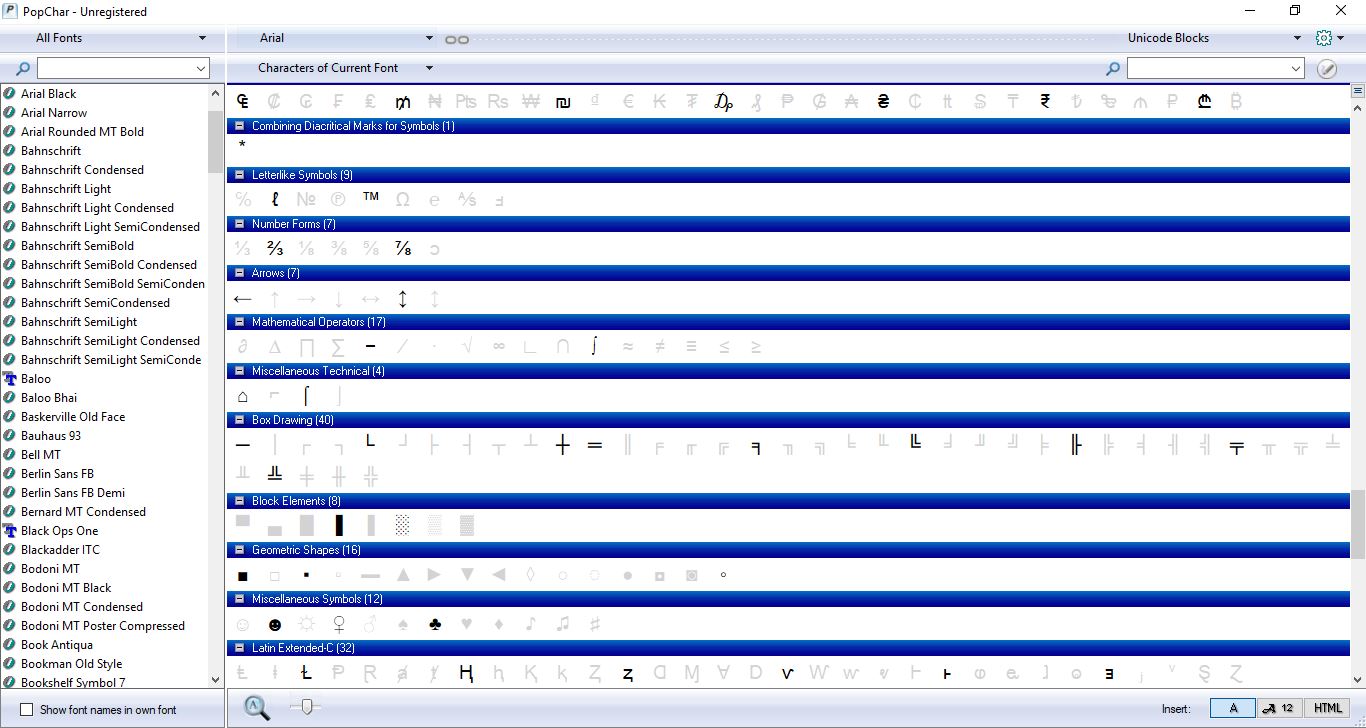Image resolution: width=1366 pixels, height=728 pixels.
Task: Collapse the Miscellaneous Symbols block
Action: coord(239,599)
